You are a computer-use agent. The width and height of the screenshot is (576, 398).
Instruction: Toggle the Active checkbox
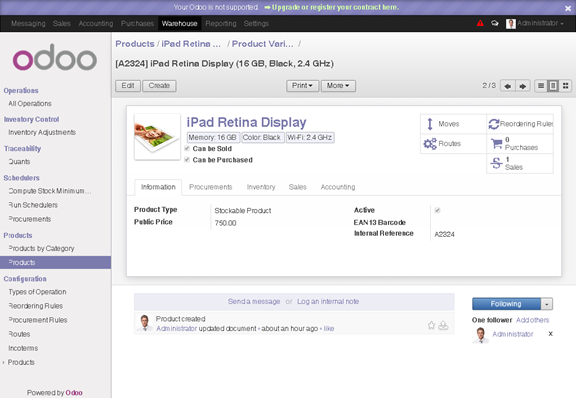tap(437, 210)
